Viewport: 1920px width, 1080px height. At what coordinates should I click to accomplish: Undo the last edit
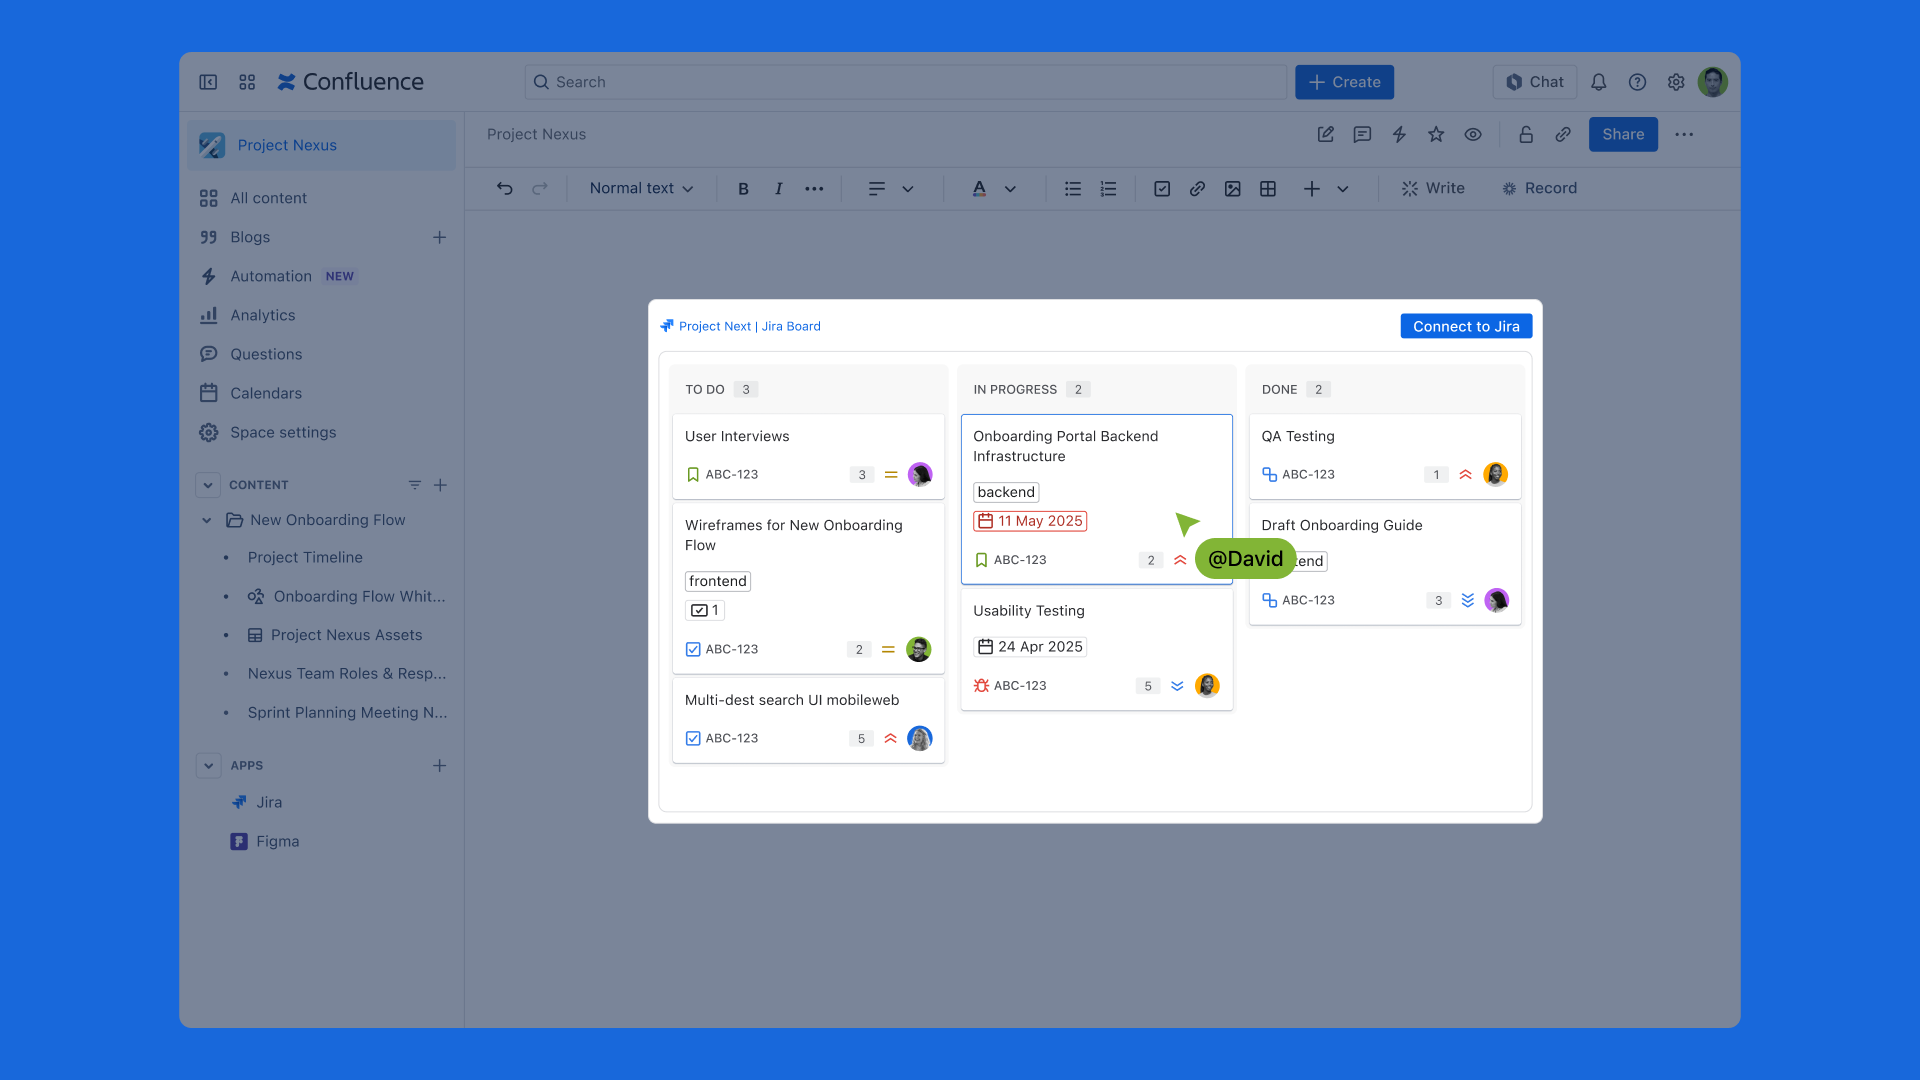505,188
